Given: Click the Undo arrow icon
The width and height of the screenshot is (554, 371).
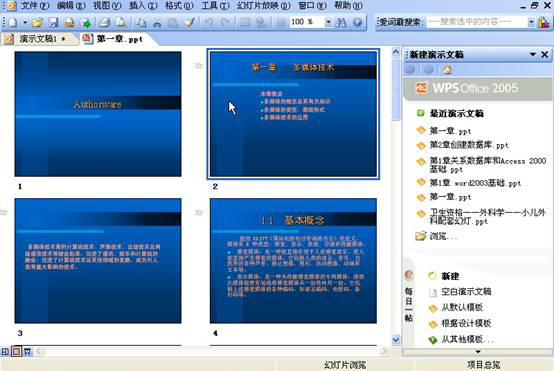Looking at the screenshot, I should click(209, 23).
